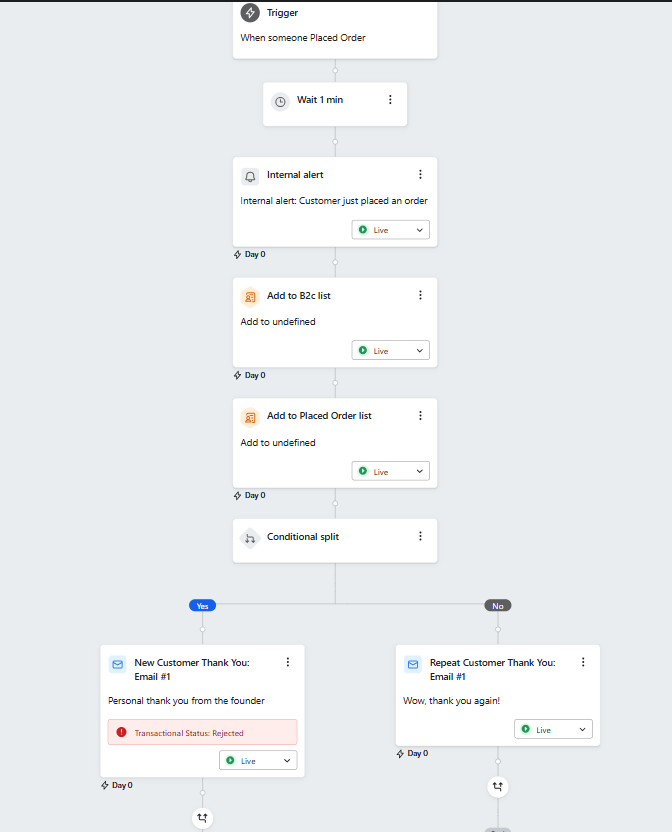Click the Trigger lightning bolt icon
Screen dimensions: 672x832
250,12
